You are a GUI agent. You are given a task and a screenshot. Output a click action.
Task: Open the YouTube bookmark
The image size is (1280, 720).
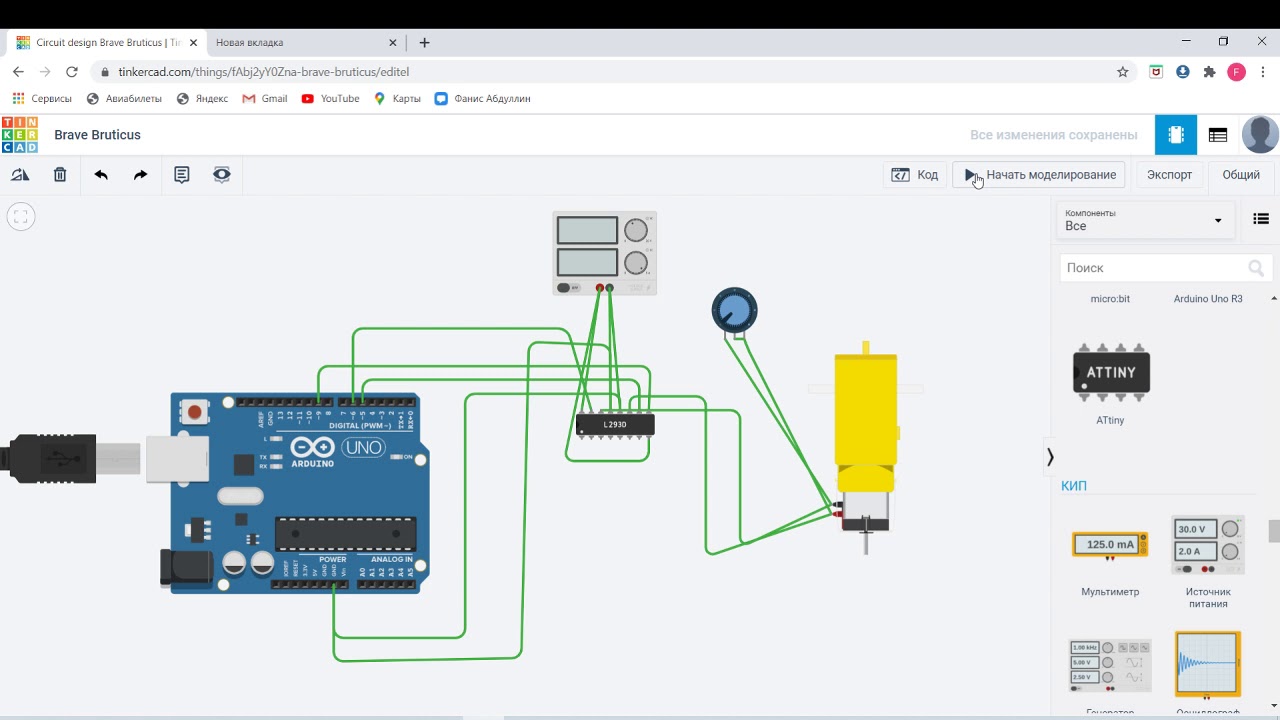330,99
